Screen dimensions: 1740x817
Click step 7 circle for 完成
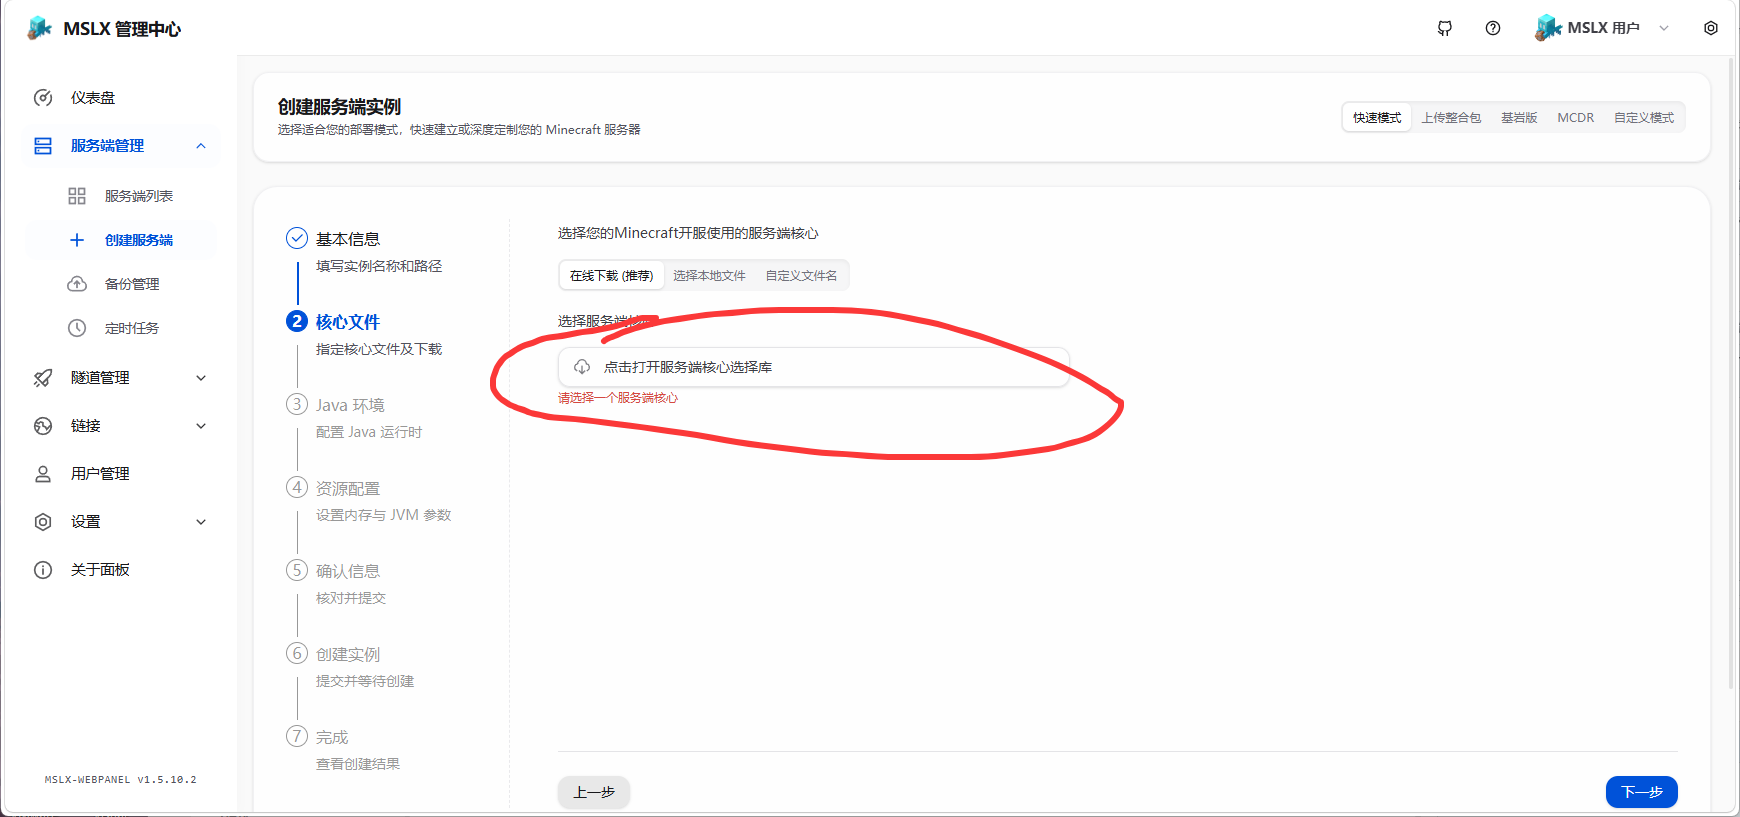(297, 736)
